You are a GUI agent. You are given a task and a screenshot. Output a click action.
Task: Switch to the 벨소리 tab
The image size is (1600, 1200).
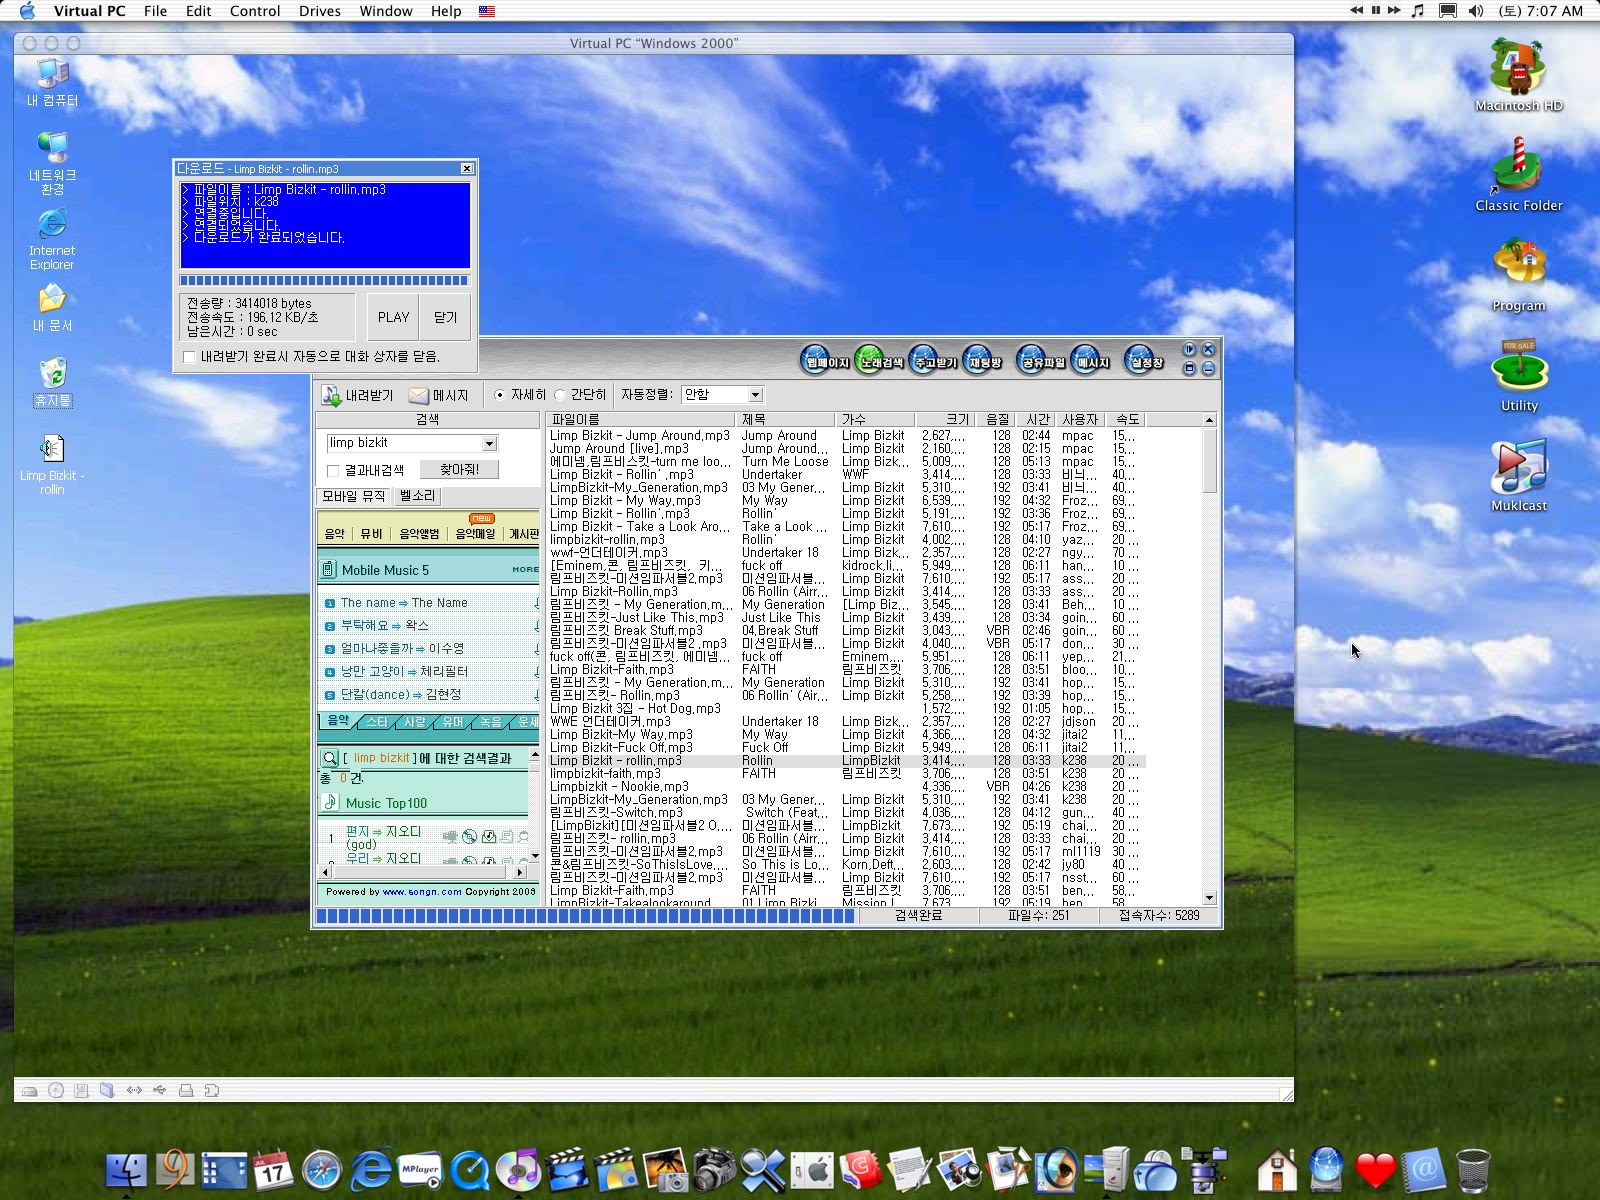[x=417, y=496]
